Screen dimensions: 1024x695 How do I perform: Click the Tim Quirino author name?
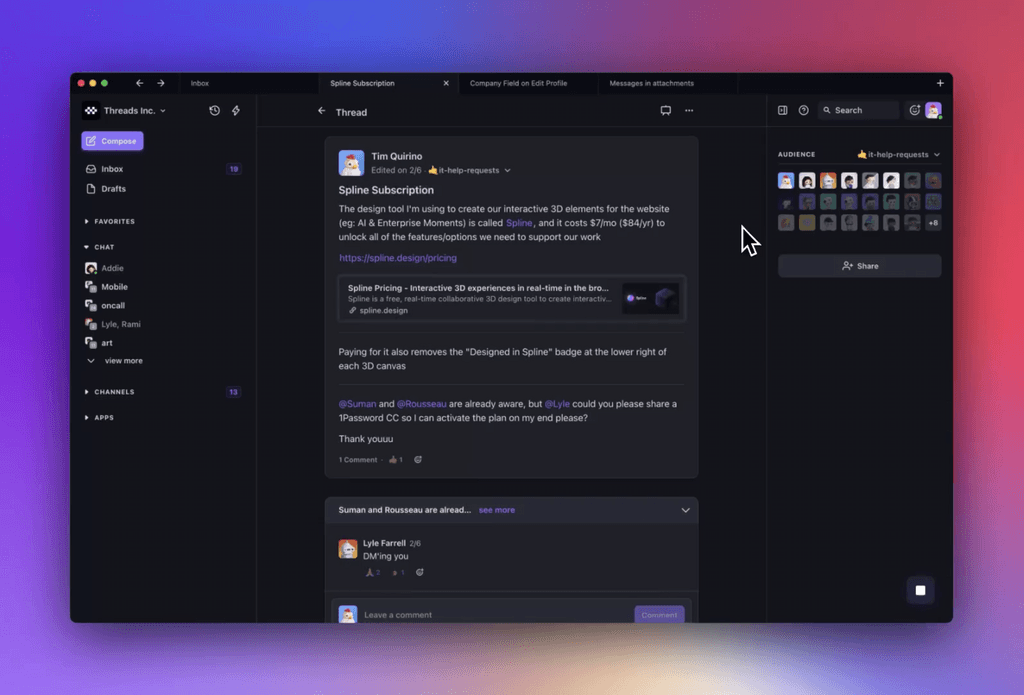(x=396, y=156)
